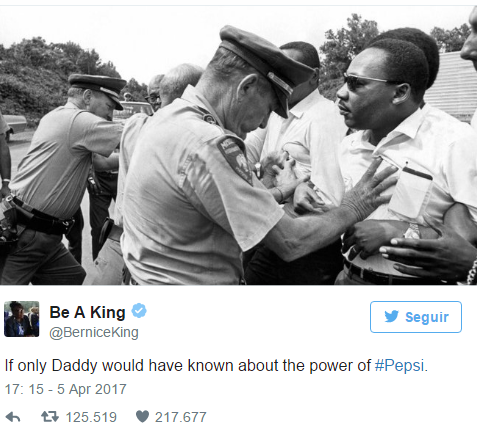The image size is (477, 433).
Task: View the 217.677 likes count
Action: (x=181, y=417)
